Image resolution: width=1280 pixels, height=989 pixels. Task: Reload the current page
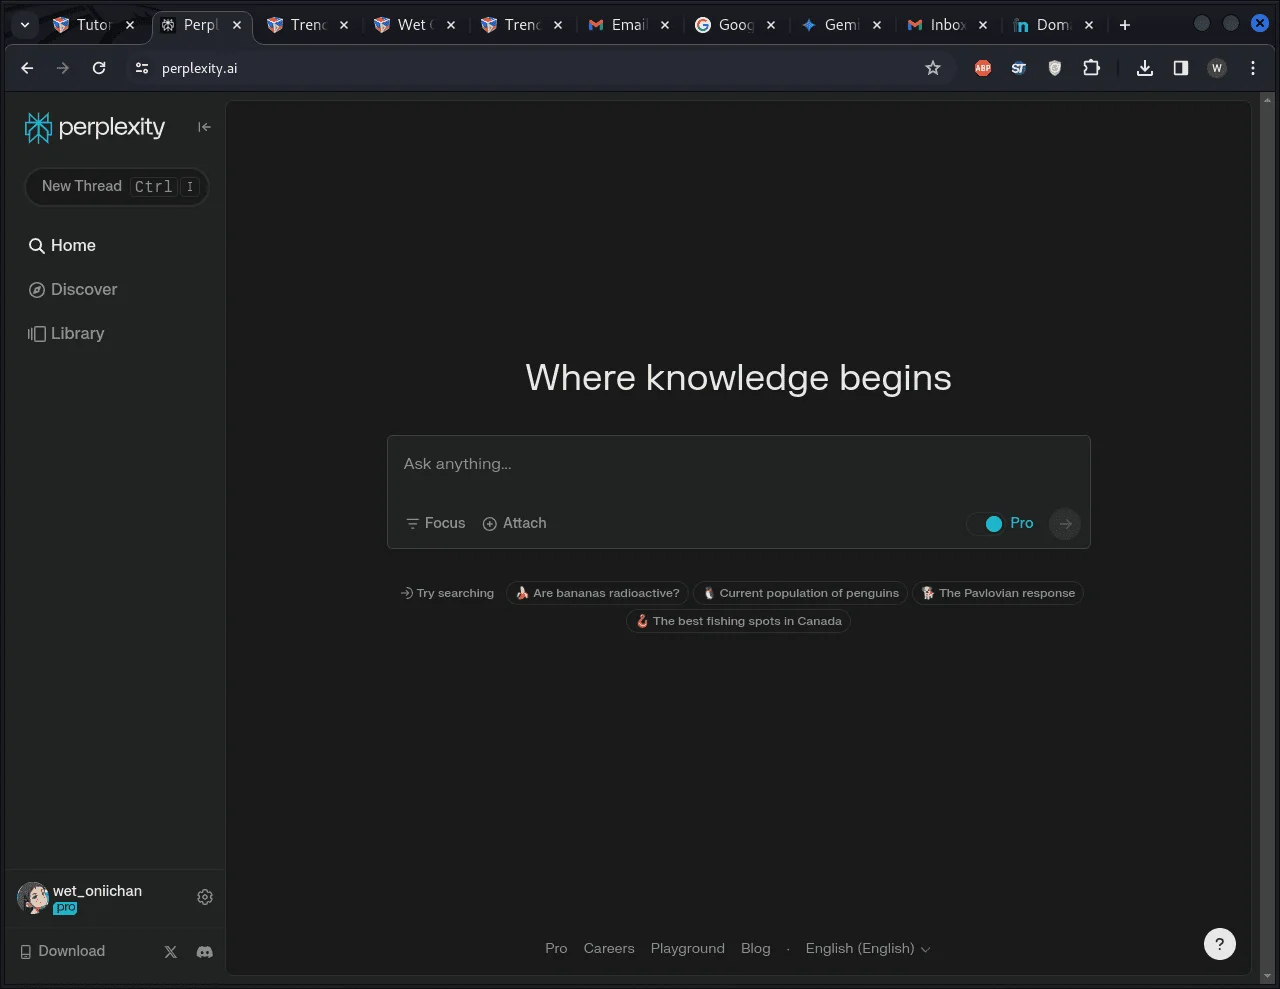click(99, 68)
